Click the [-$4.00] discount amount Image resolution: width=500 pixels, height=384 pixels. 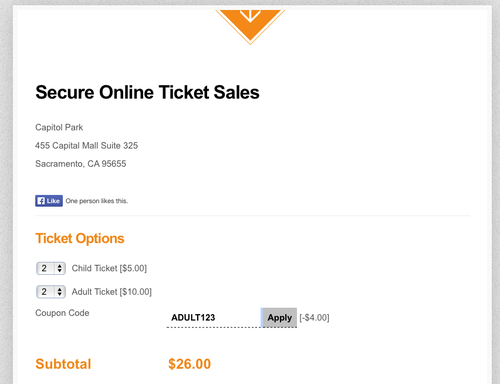tap(314, 318)
